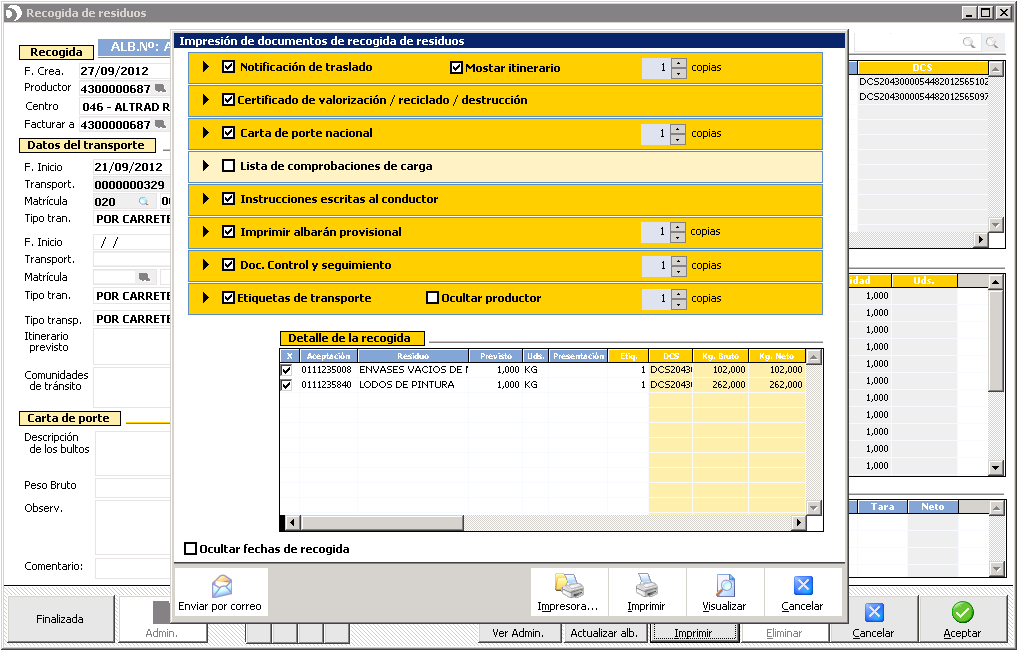Select the Recogida tab
The image size is (1020, 652).
pos(56,52)
